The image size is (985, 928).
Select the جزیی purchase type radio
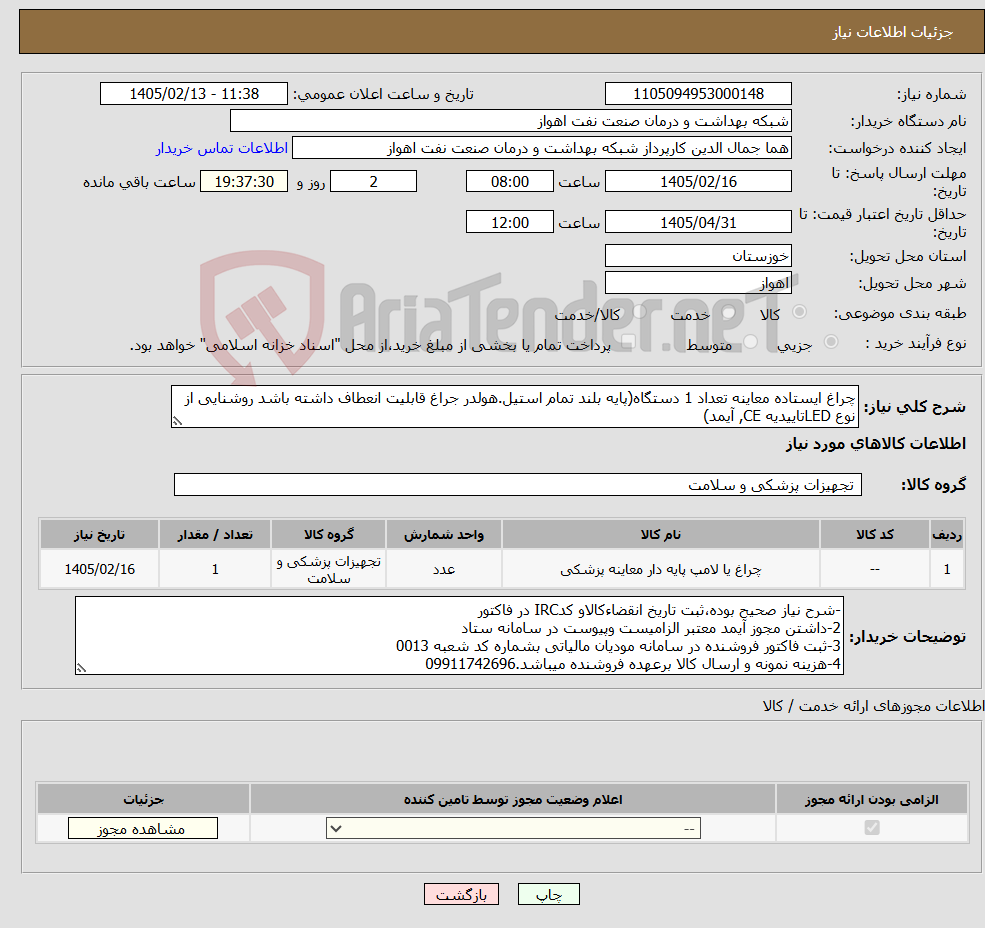830,342
